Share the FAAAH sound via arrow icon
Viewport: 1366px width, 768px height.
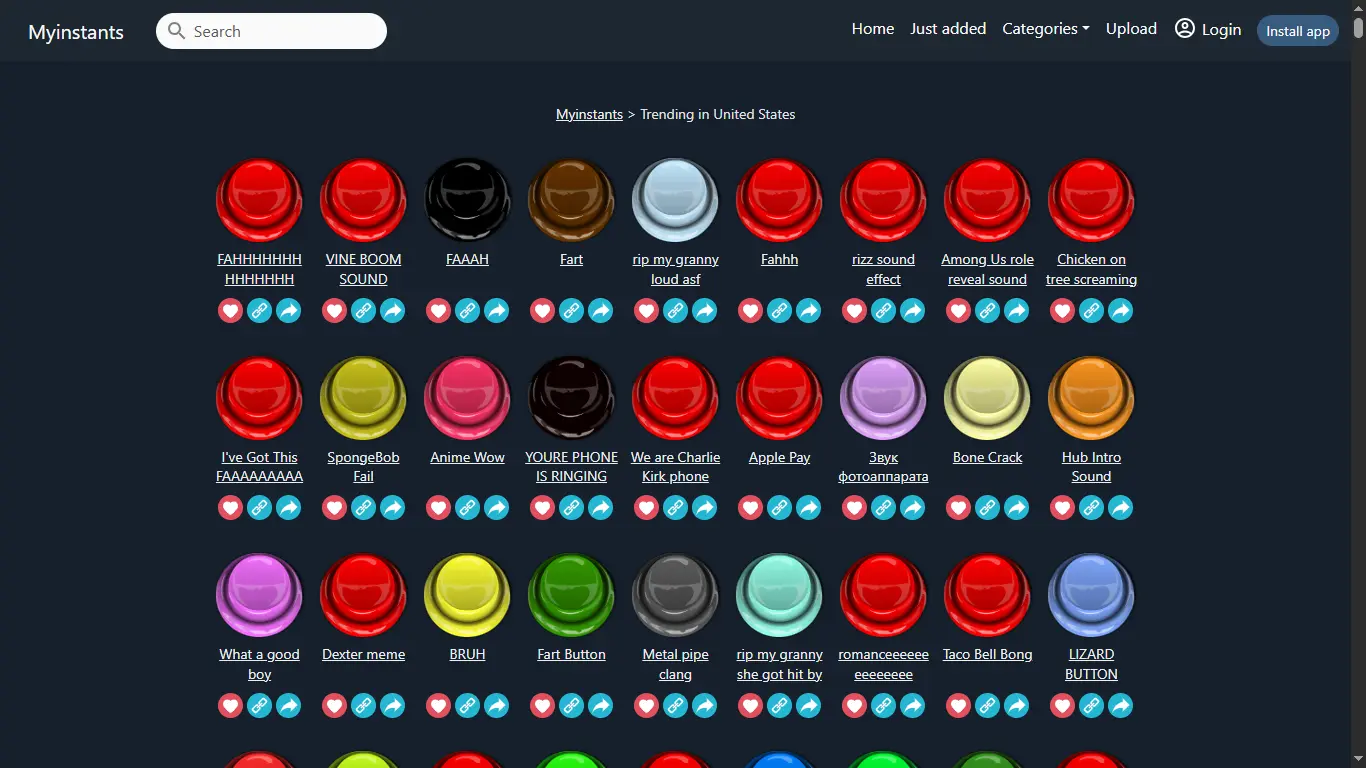pos(496,311)
